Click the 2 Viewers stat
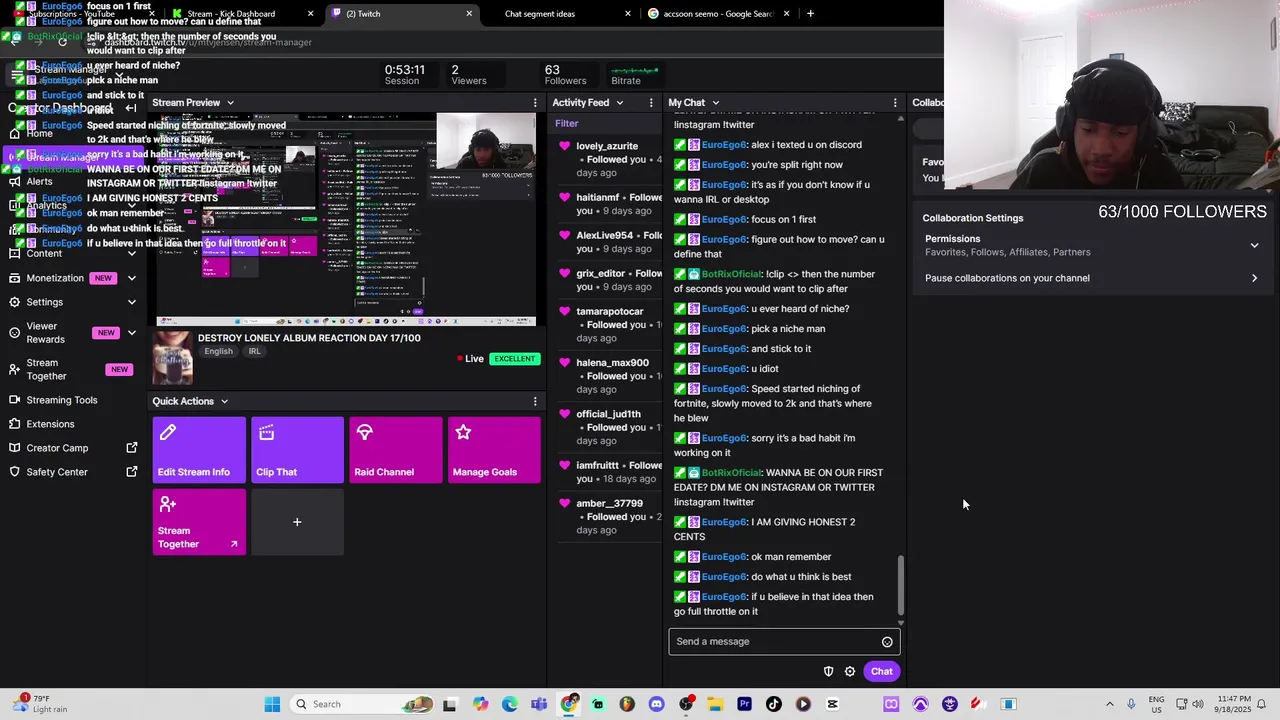Screen dimensions: 1280x720 click(x=468, y=75)
